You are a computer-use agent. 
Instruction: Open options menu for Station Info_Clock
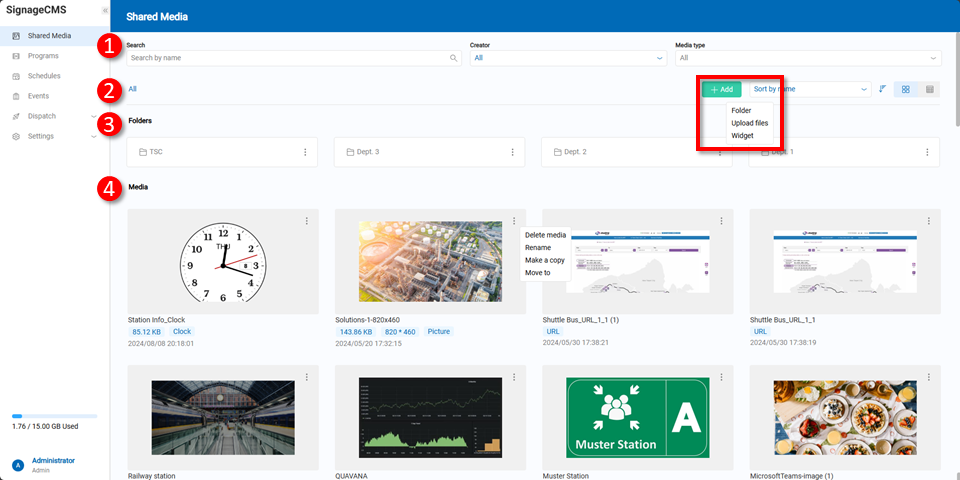pyautogui.click(x=306, y=221)
